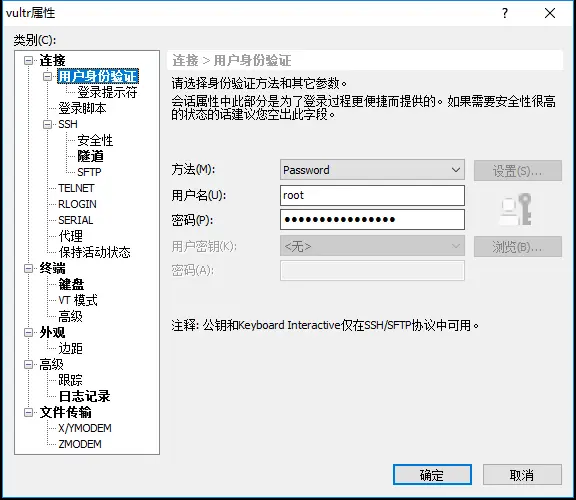Open 隧道 settings under SSH
576x500 pixels.
pyautogui.click(x=90, y=156)
